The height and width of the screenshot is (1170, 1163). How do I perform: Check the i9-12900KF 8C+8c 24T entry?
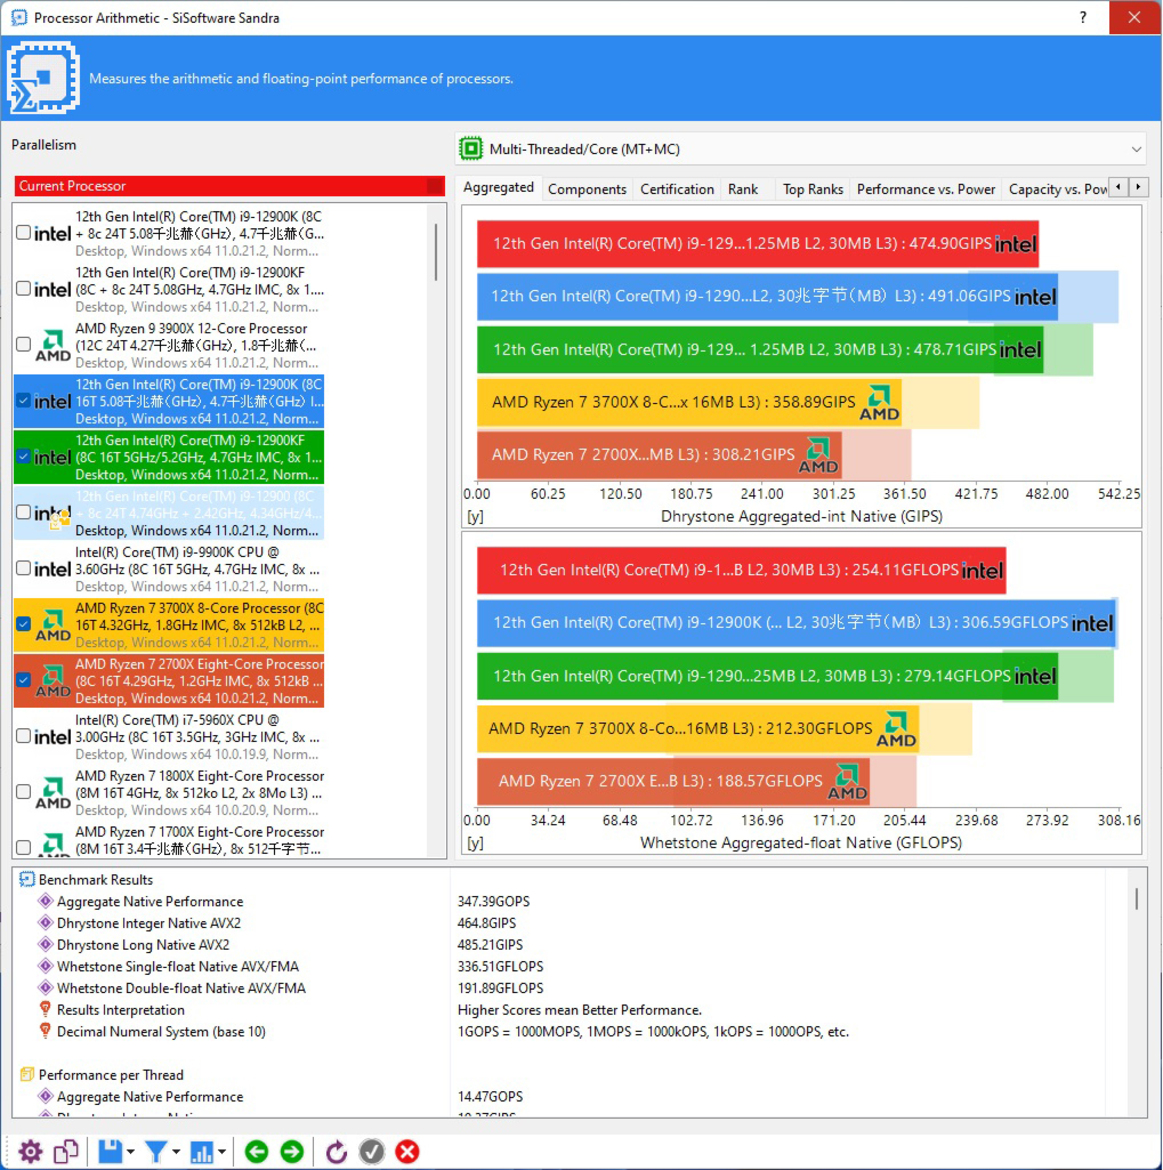(23, 288)
